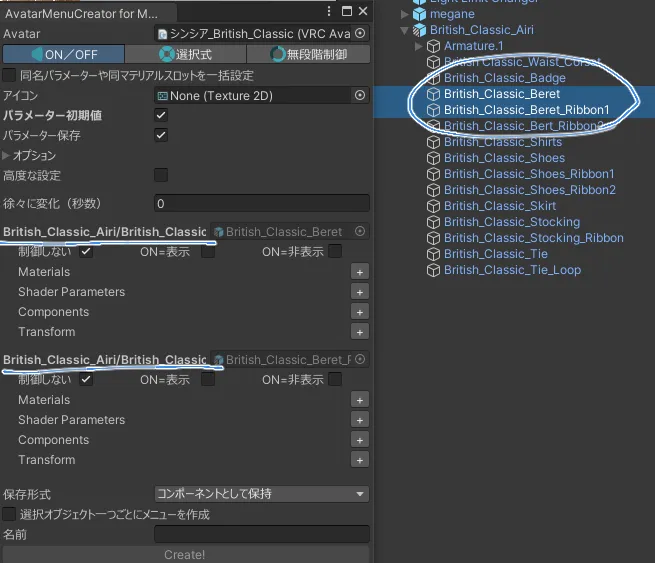Uncheck the パラメーター保存 checkbox

(x=161, y=135)
